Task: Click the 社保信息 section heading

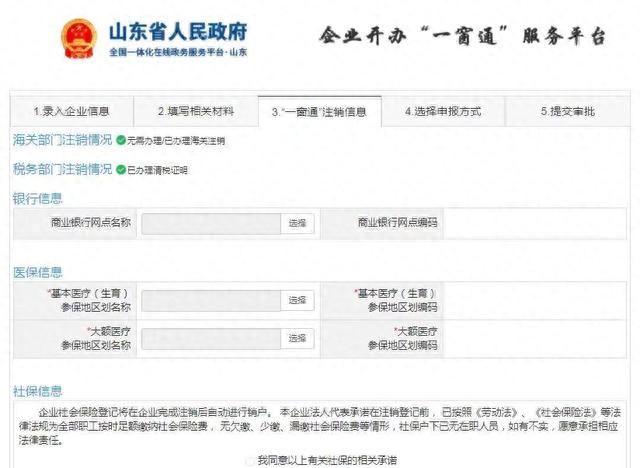Action: [38, 392]
